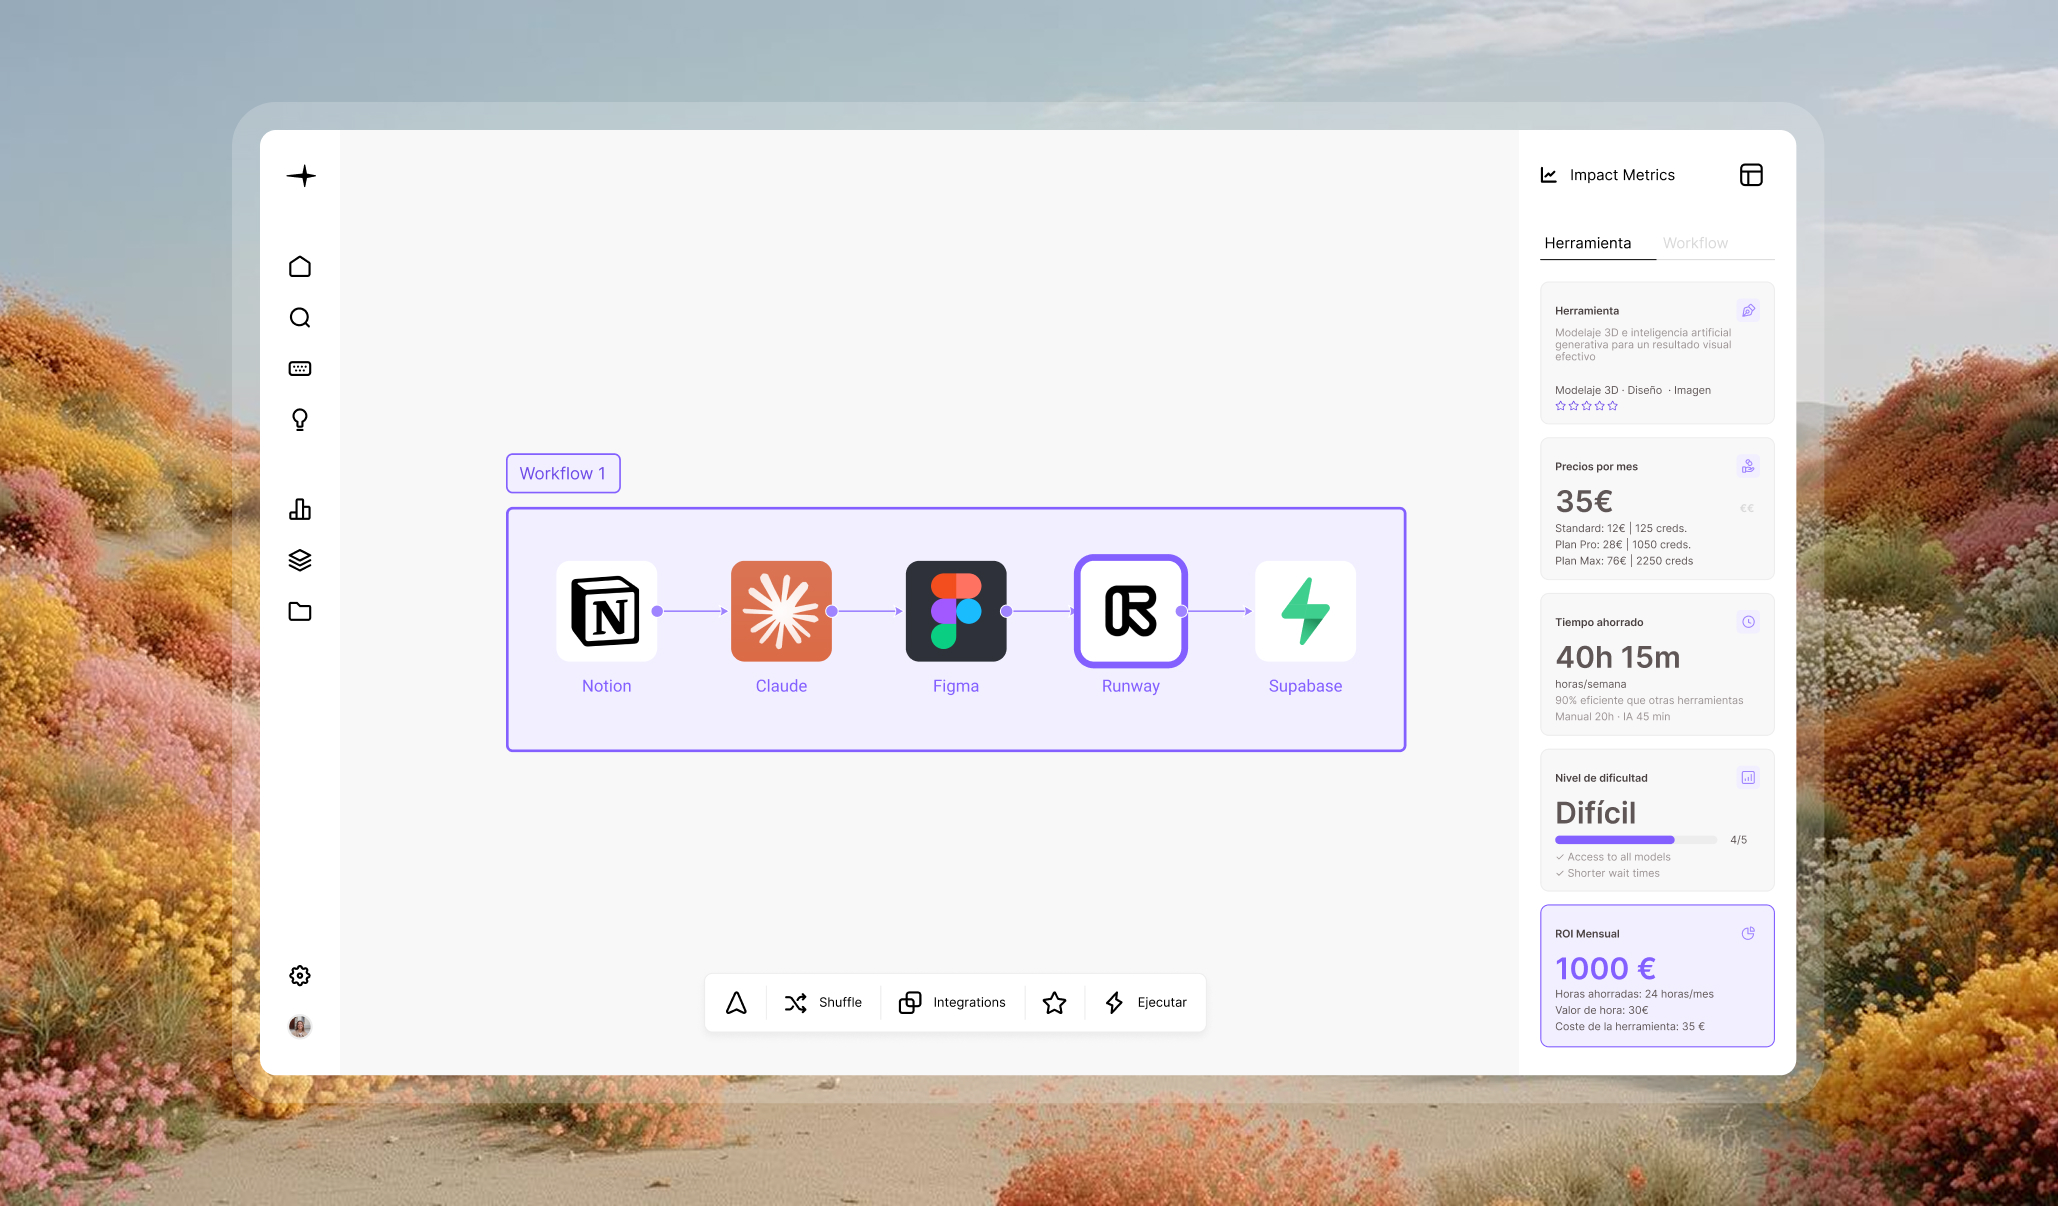Click the Ejecutar button
The image size is (2058, 1206).
pos(1145,1003)
